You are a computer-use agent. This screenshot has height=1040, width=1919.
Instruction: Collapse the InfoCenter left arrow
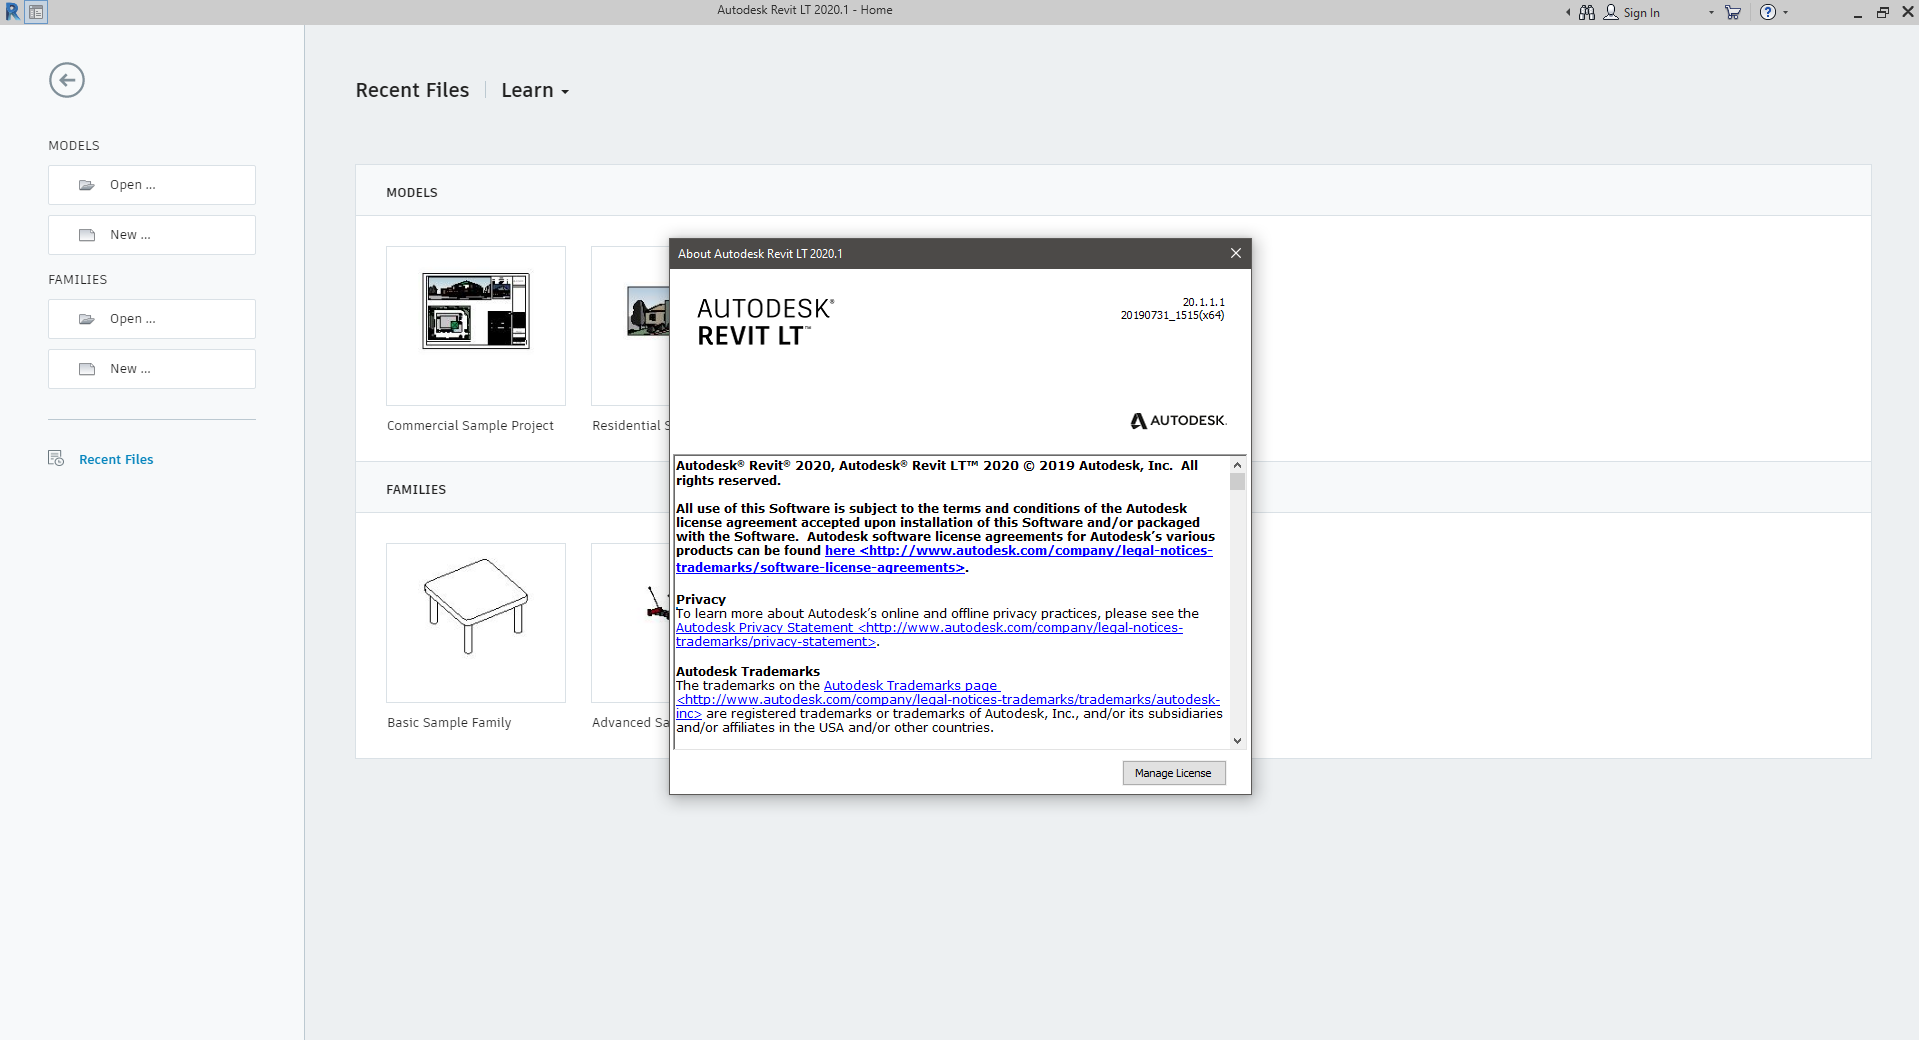pyautogui.click(x=1568, y=12)
